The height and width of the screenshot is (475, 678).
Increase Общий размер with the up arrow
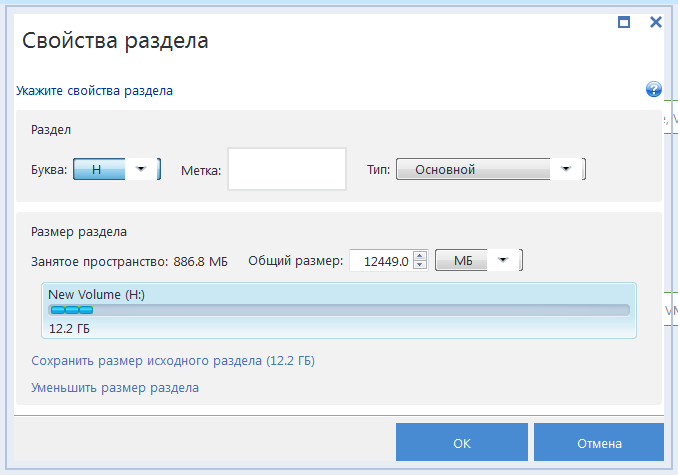click(x=420, y=255)
